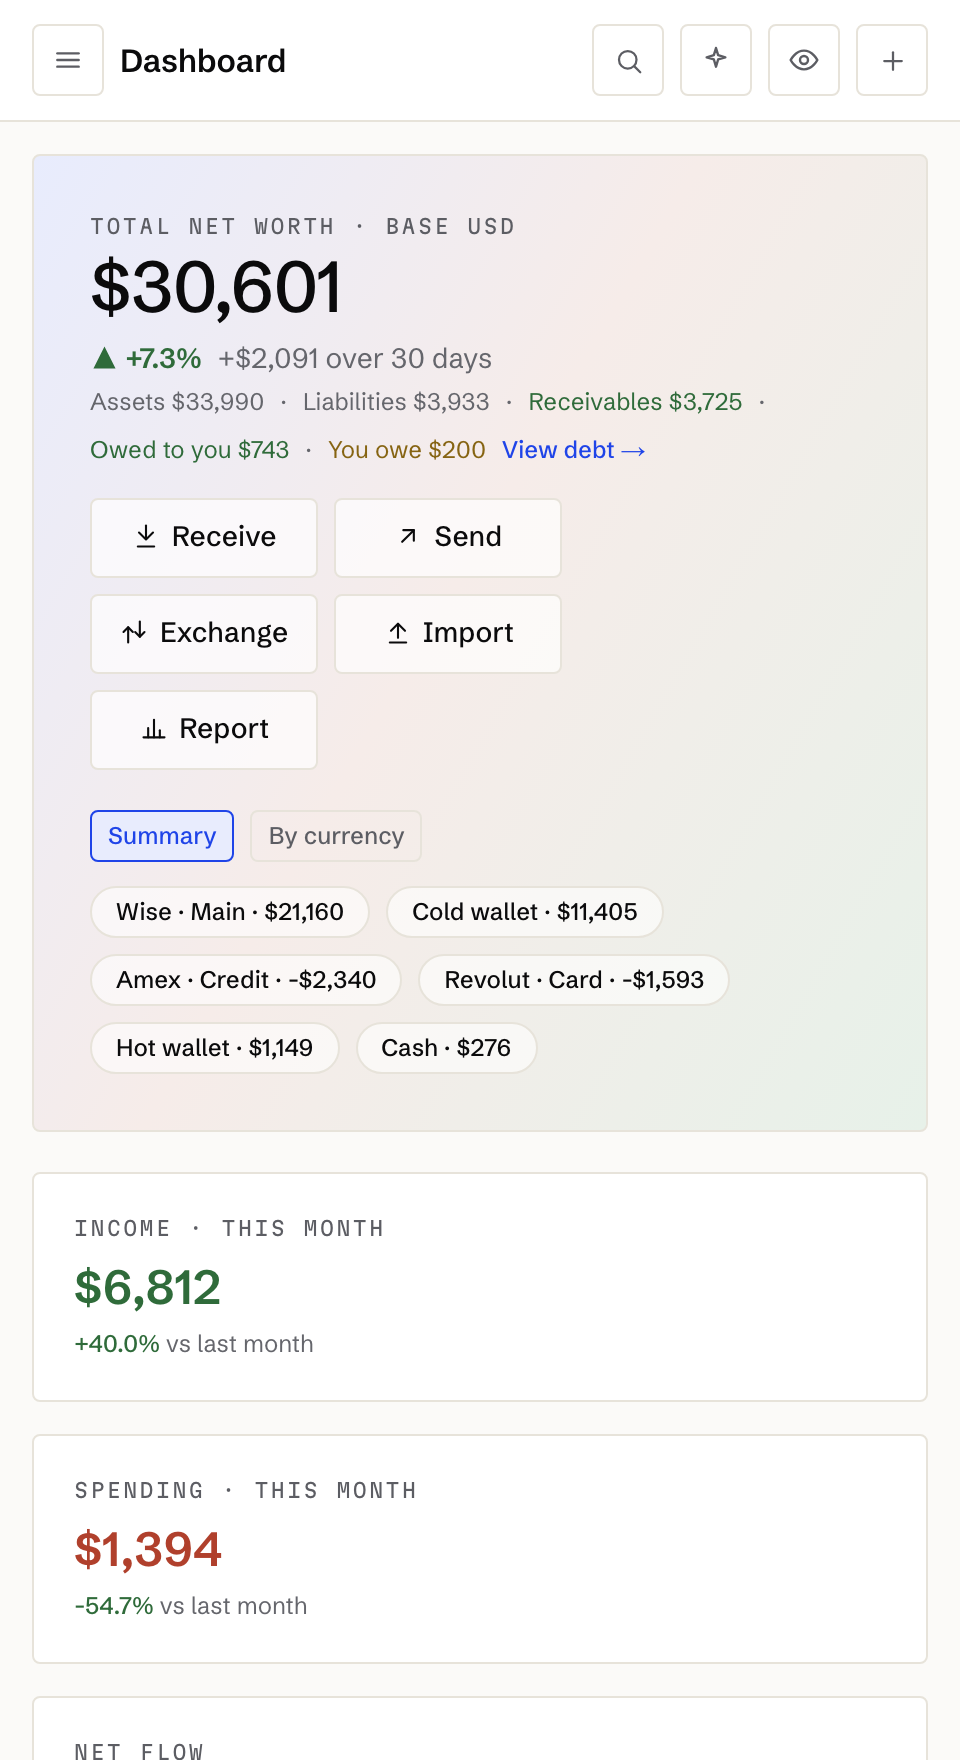
Task: Click Receivables $3,725 text
Action: pos(635,402)
